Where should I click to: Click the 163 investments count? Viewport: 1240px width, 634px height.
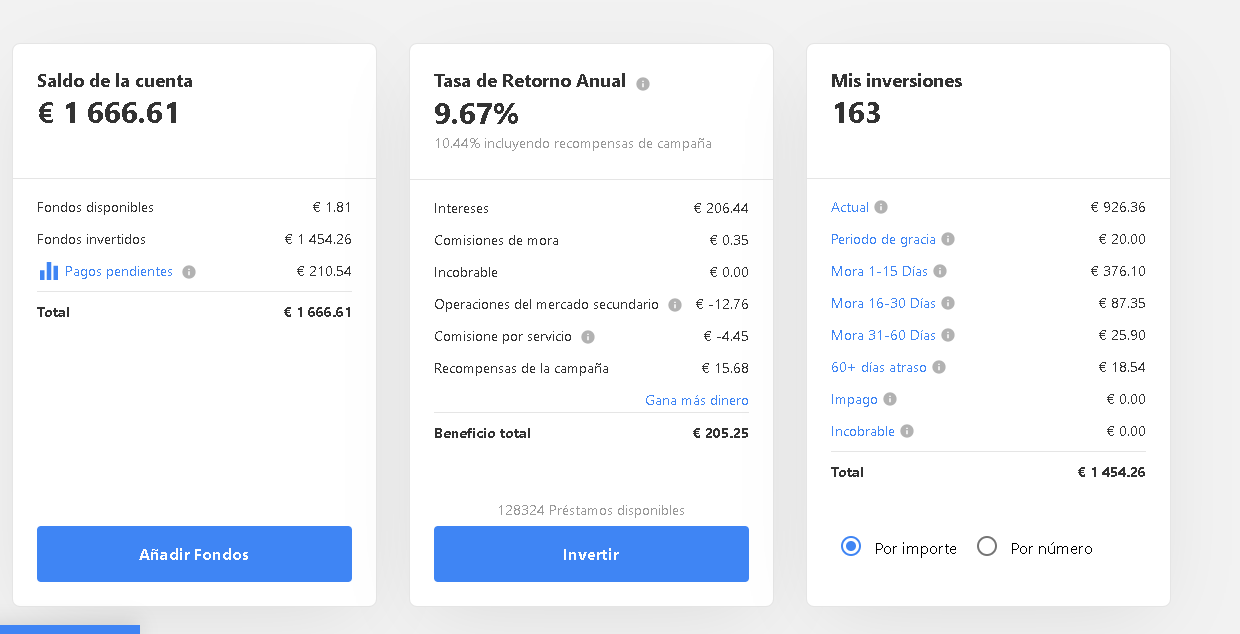(x=856, y=113)
